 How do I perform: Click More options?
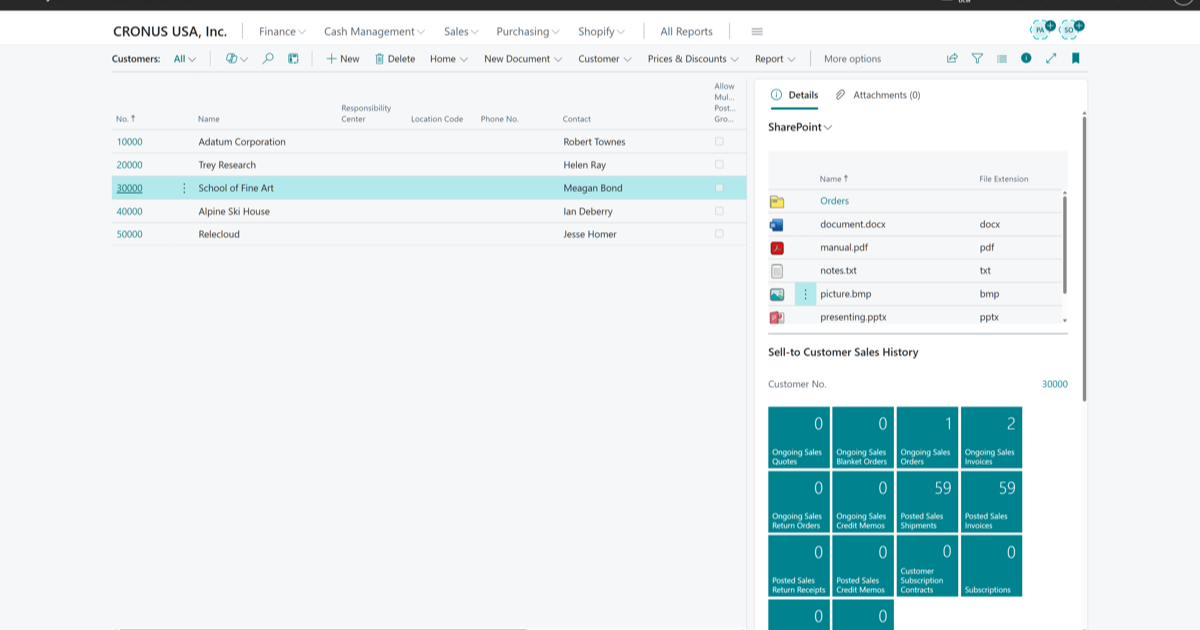point(852,59)
